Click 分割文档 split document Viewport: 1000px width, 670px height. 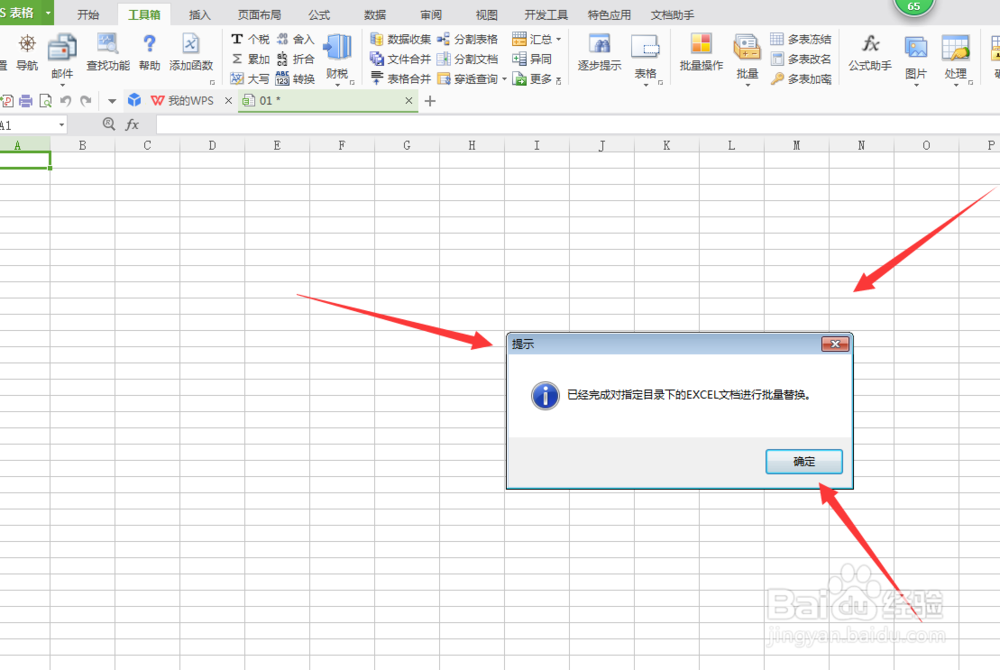click(x=467, y=59)
